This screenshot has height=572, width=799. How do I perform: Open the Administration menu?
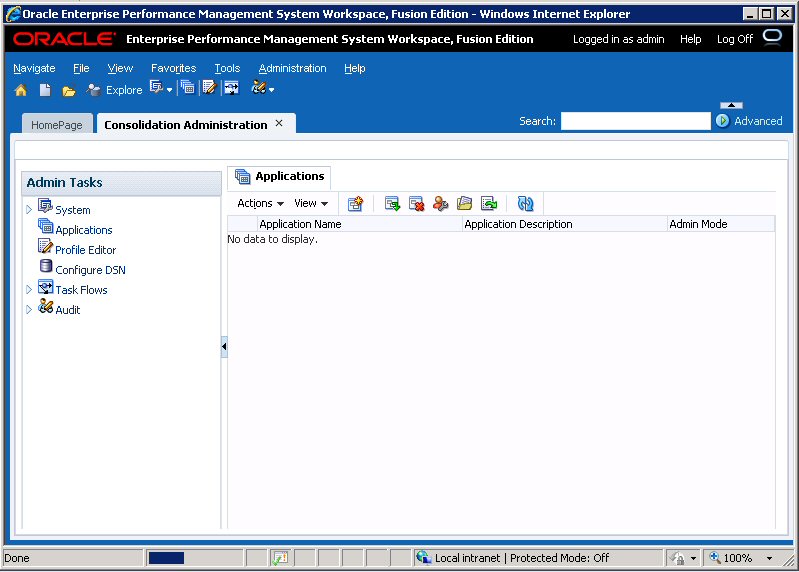tap(292, 68)
